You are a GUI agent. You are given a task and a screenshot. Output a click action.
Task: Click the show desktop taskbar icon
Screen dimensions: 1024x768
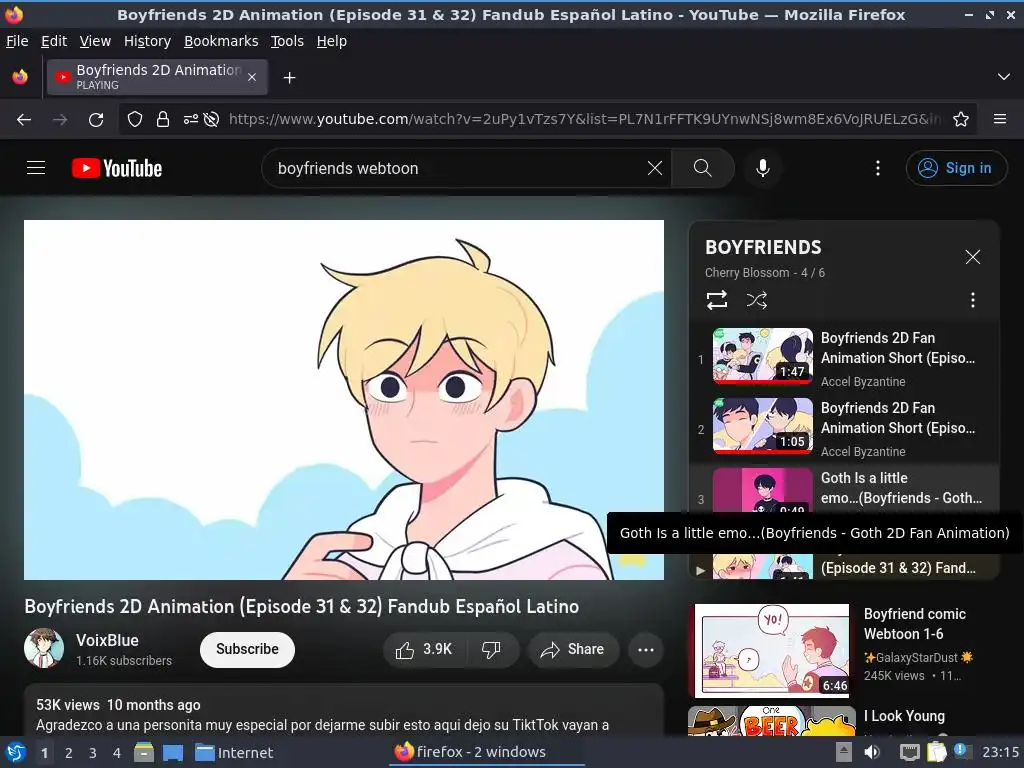tap(172, 752)
